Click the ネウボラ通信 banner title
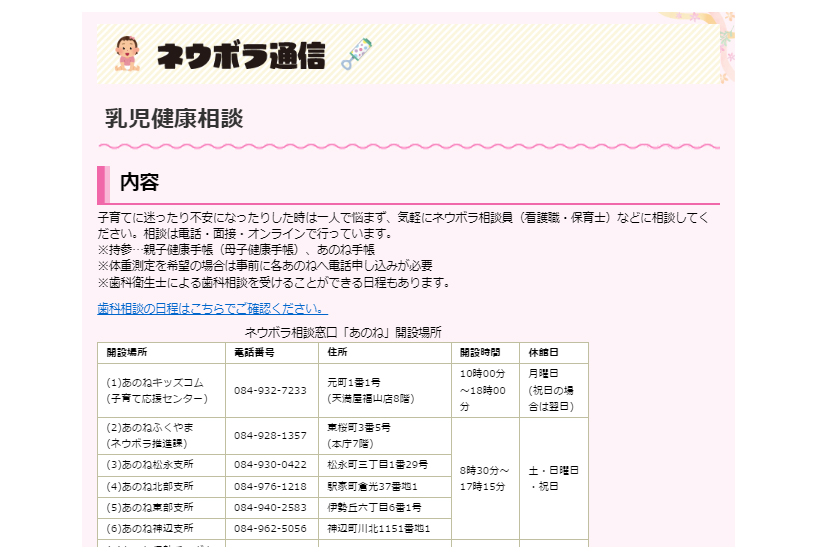Screen dimensions: 815x560 click(x=241, y=57)
